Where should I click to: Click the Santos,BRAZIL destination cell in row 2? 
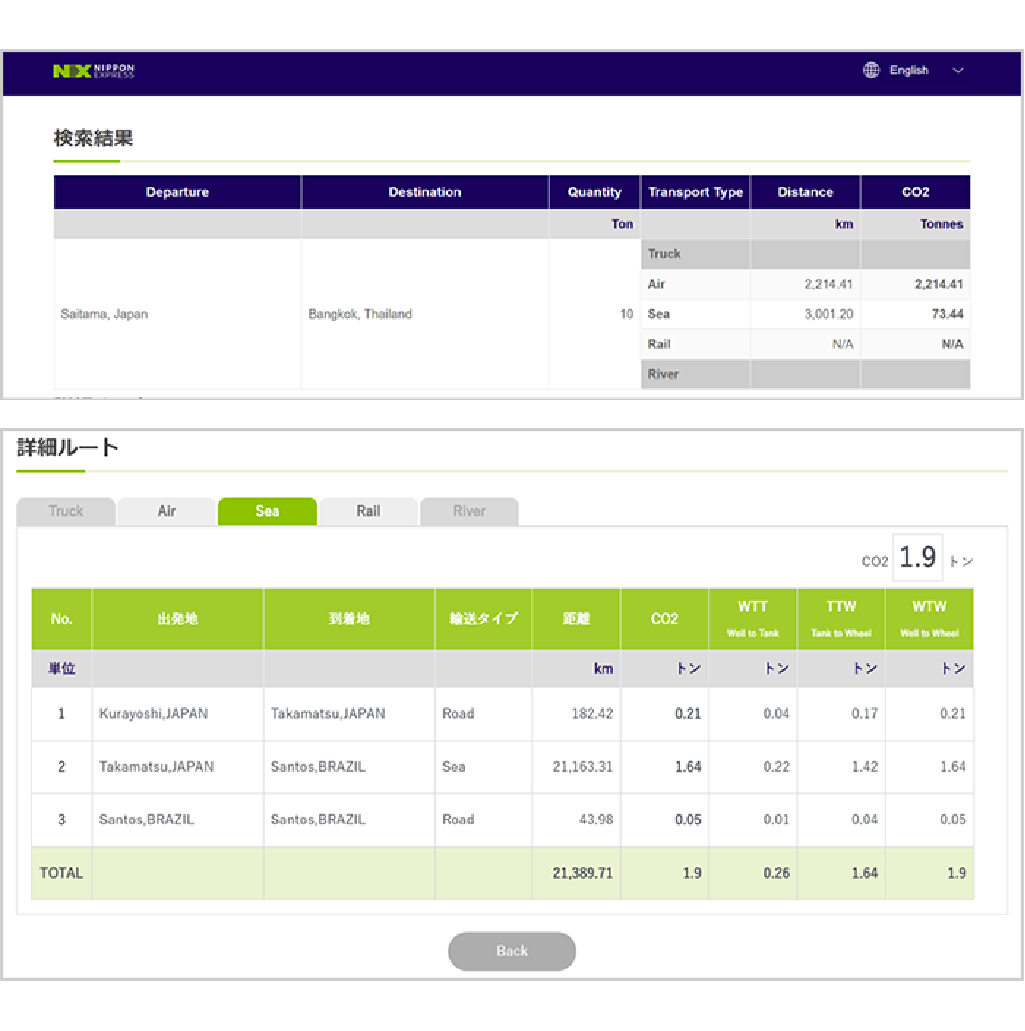[x=349, y=767]
